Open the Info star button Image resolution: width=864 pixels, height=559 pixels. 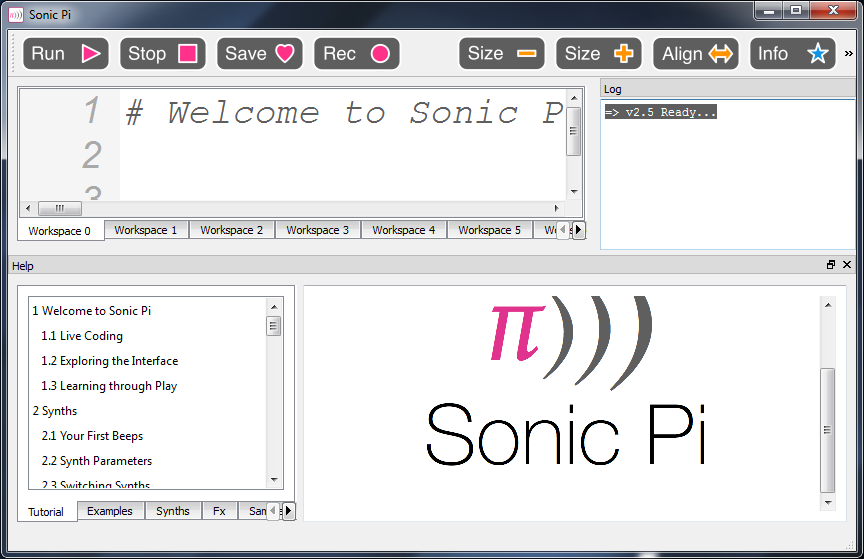point(793,53)
